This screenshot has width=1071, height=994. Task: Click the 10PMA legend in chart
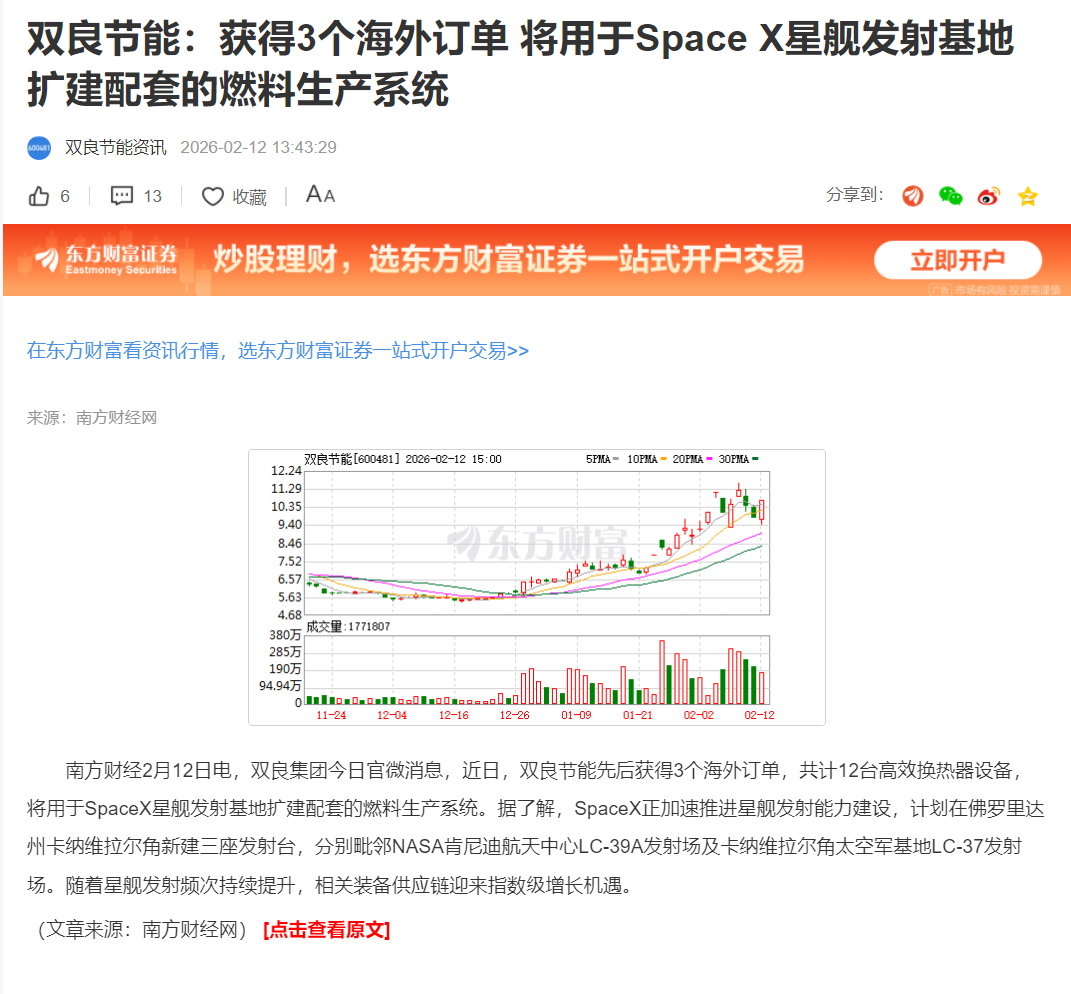click(647, 459)
